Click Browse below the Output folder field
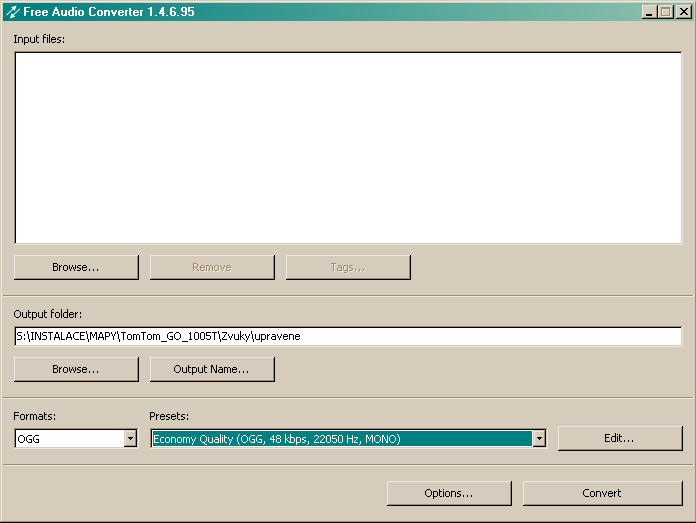The width and height of the screenshot is (696, 523). pos(76,369)
